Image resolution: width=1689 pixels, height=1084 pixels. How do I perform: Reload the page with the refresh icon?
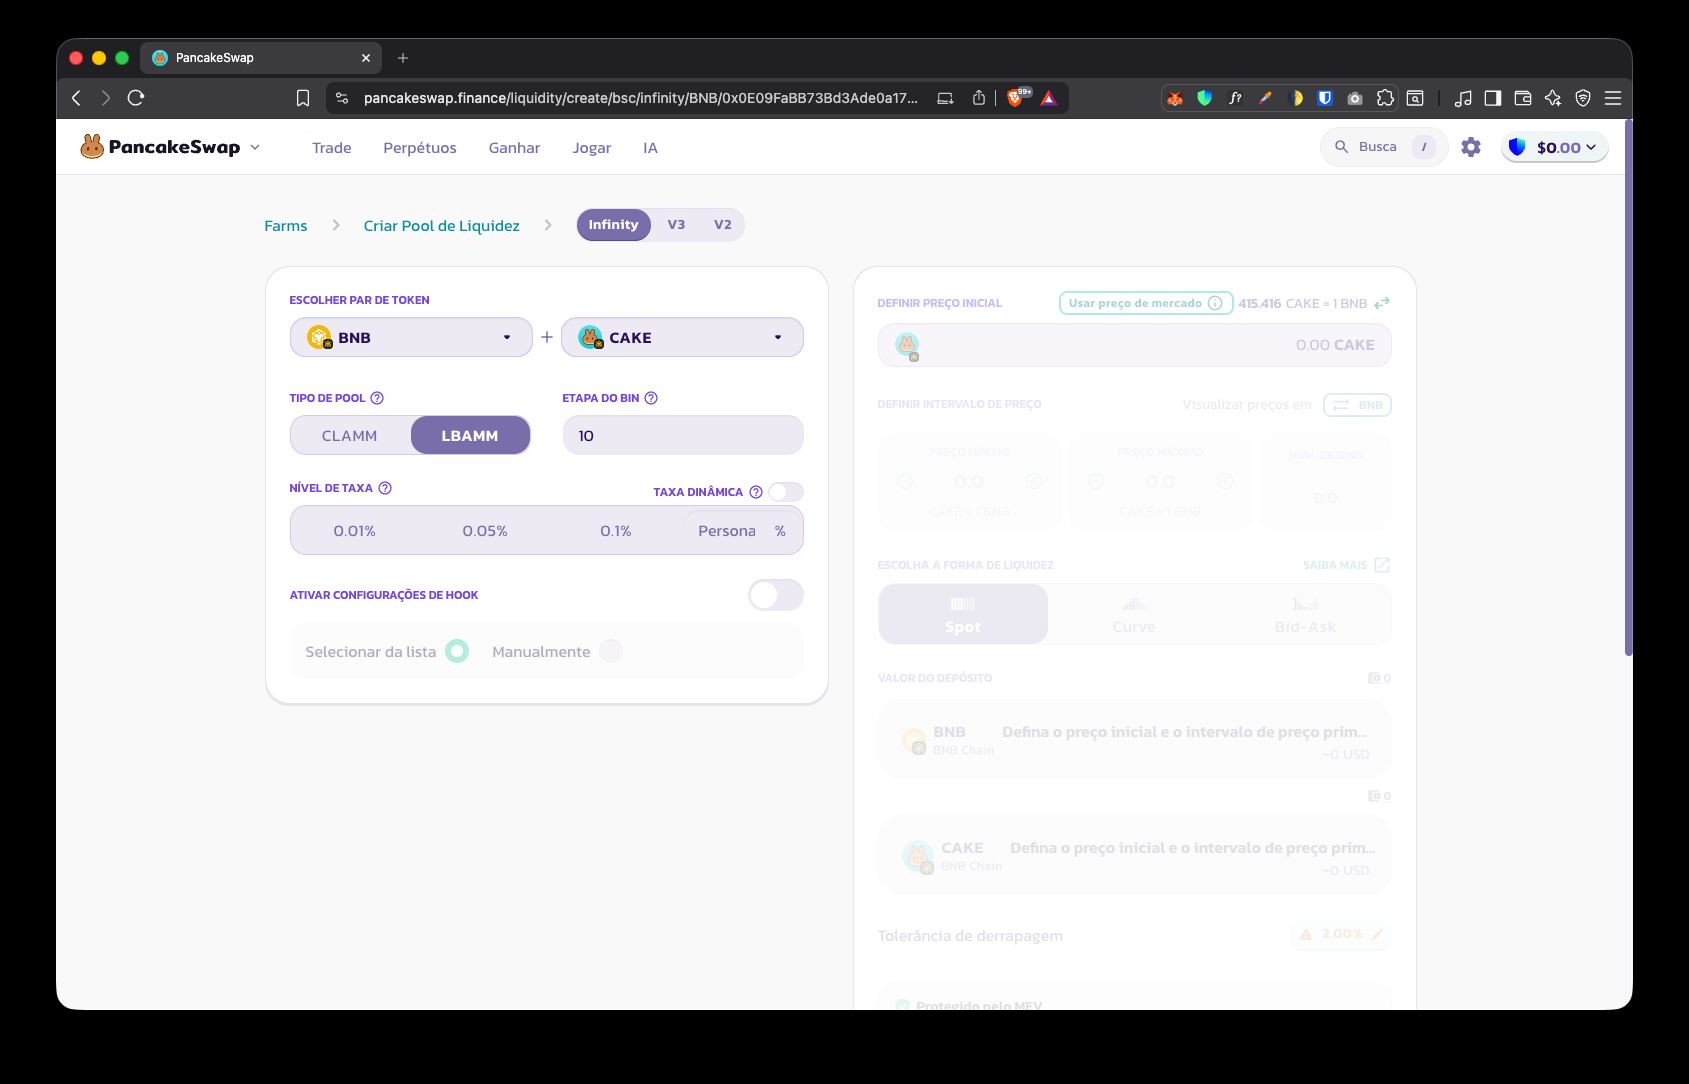coord(136,98)
